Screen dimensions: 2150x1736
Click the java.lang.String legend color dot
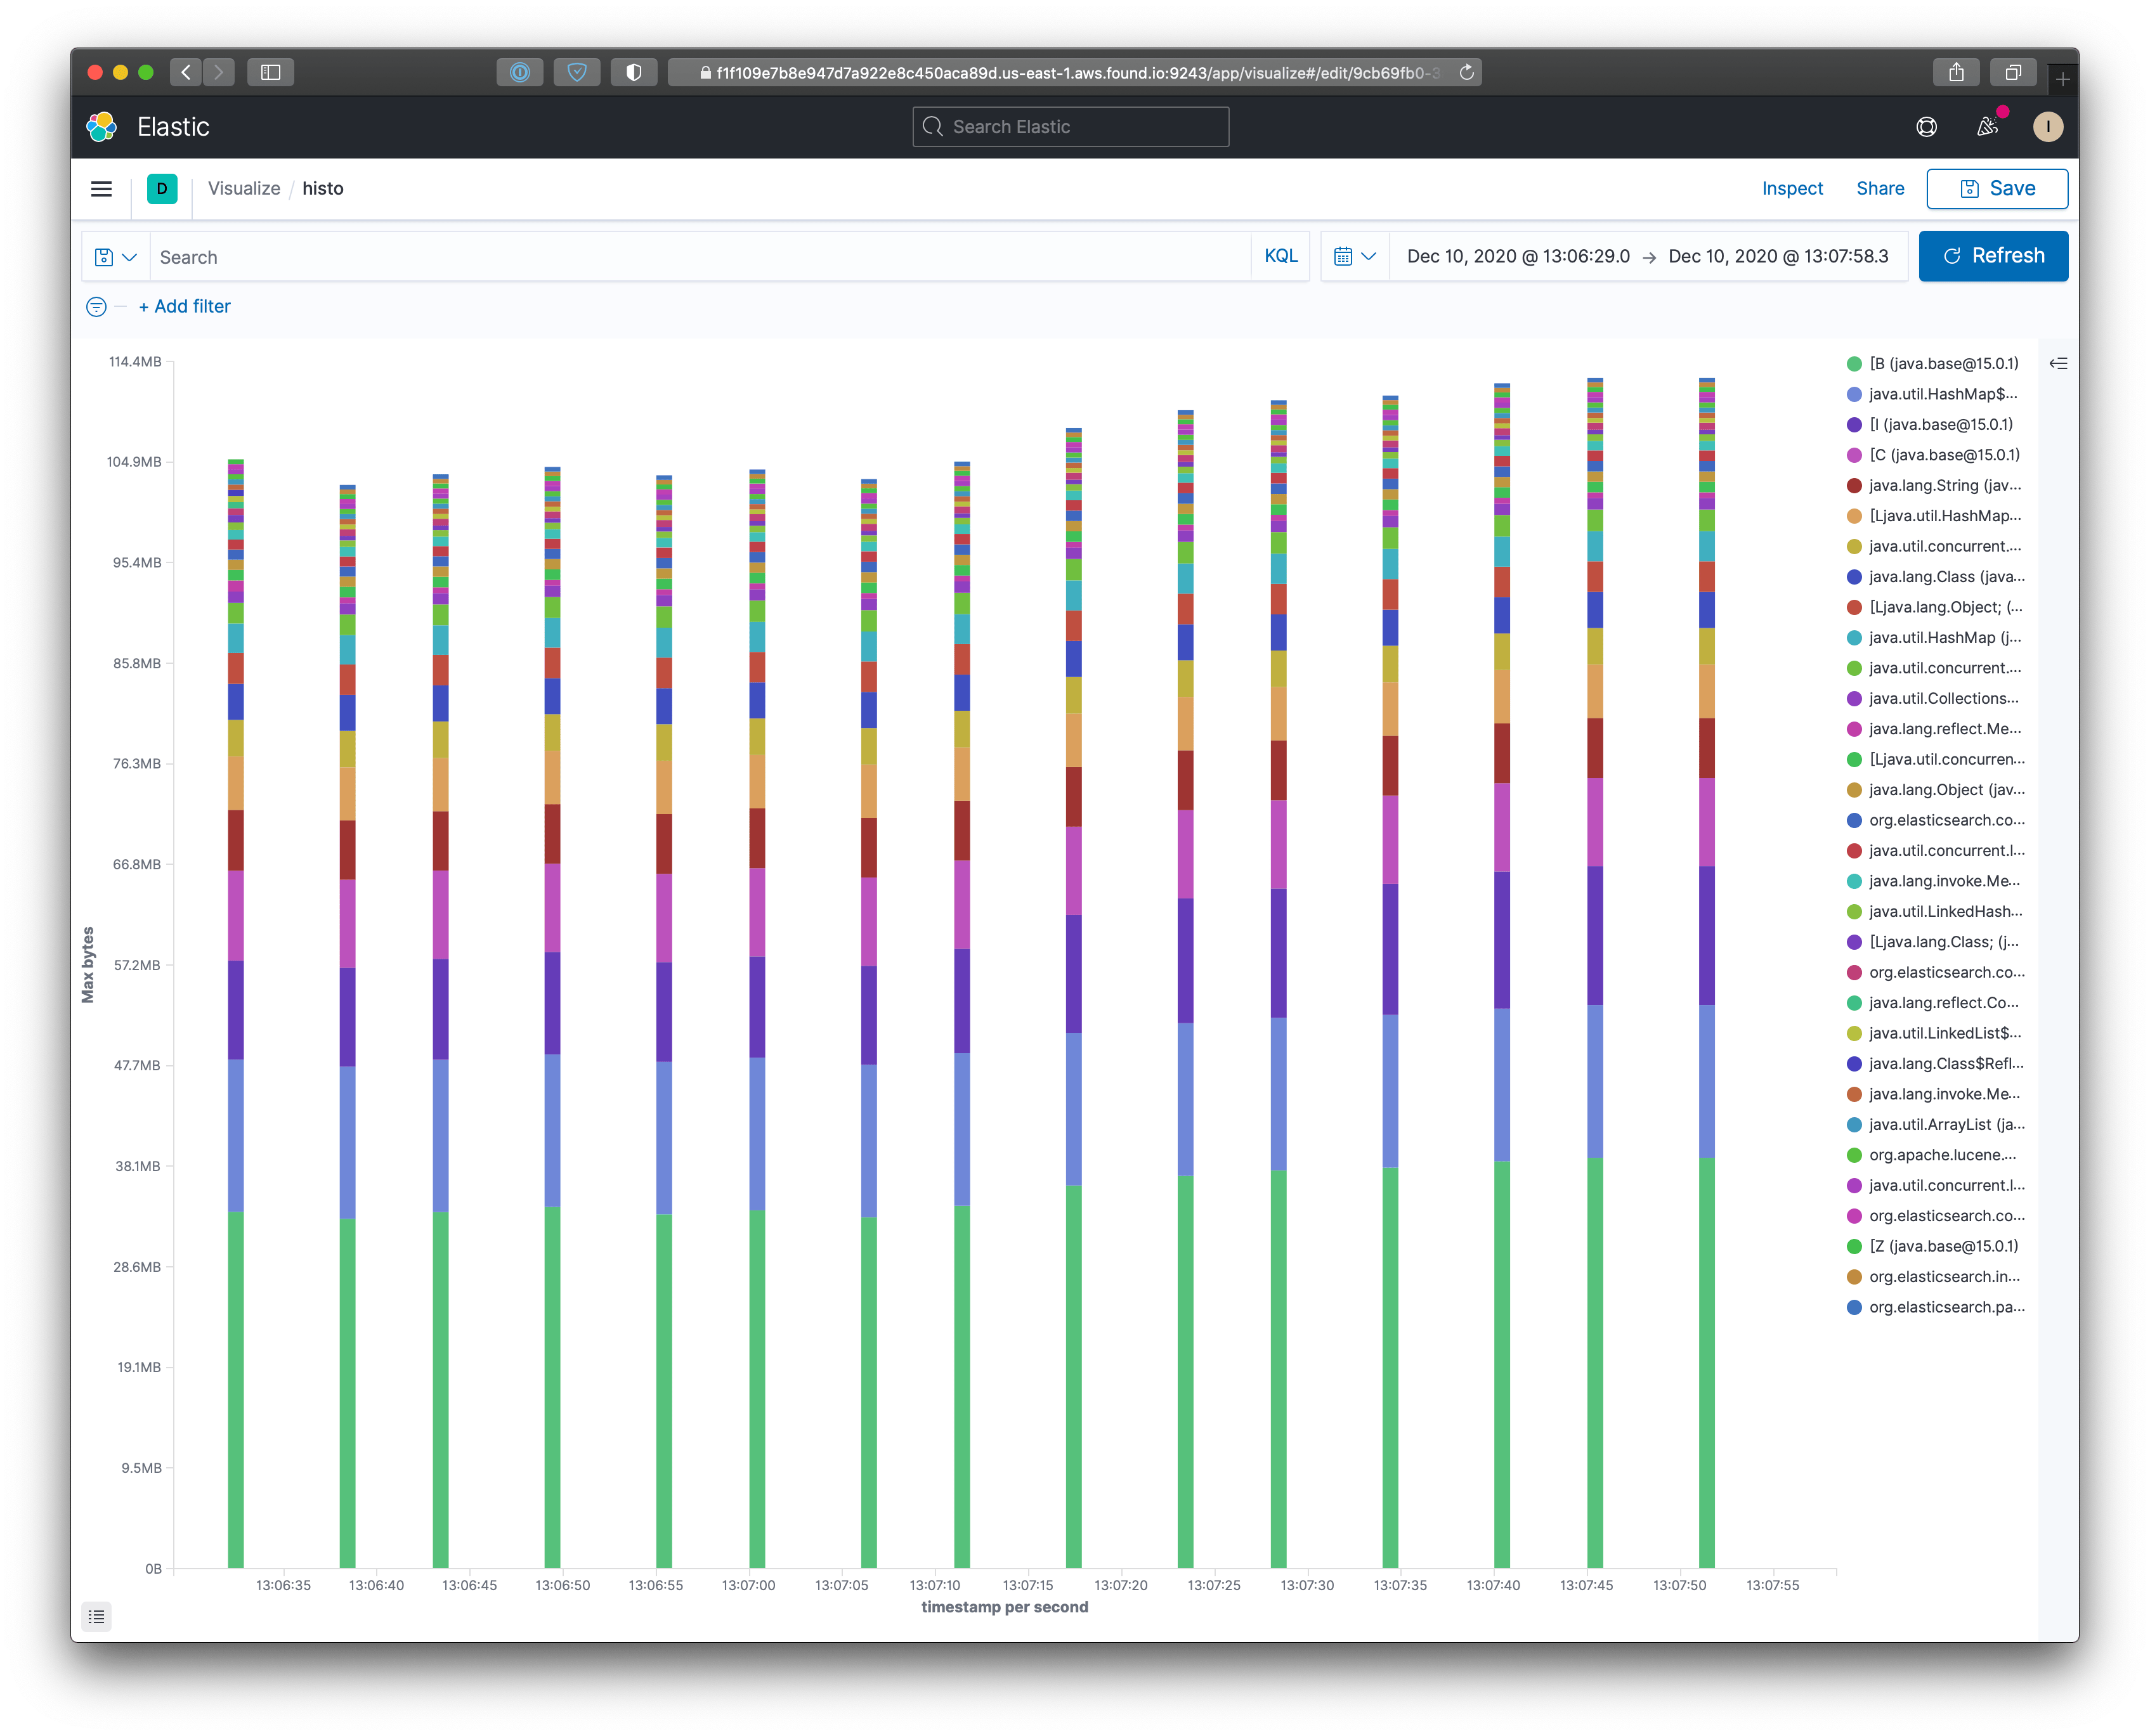(1854, 486)
